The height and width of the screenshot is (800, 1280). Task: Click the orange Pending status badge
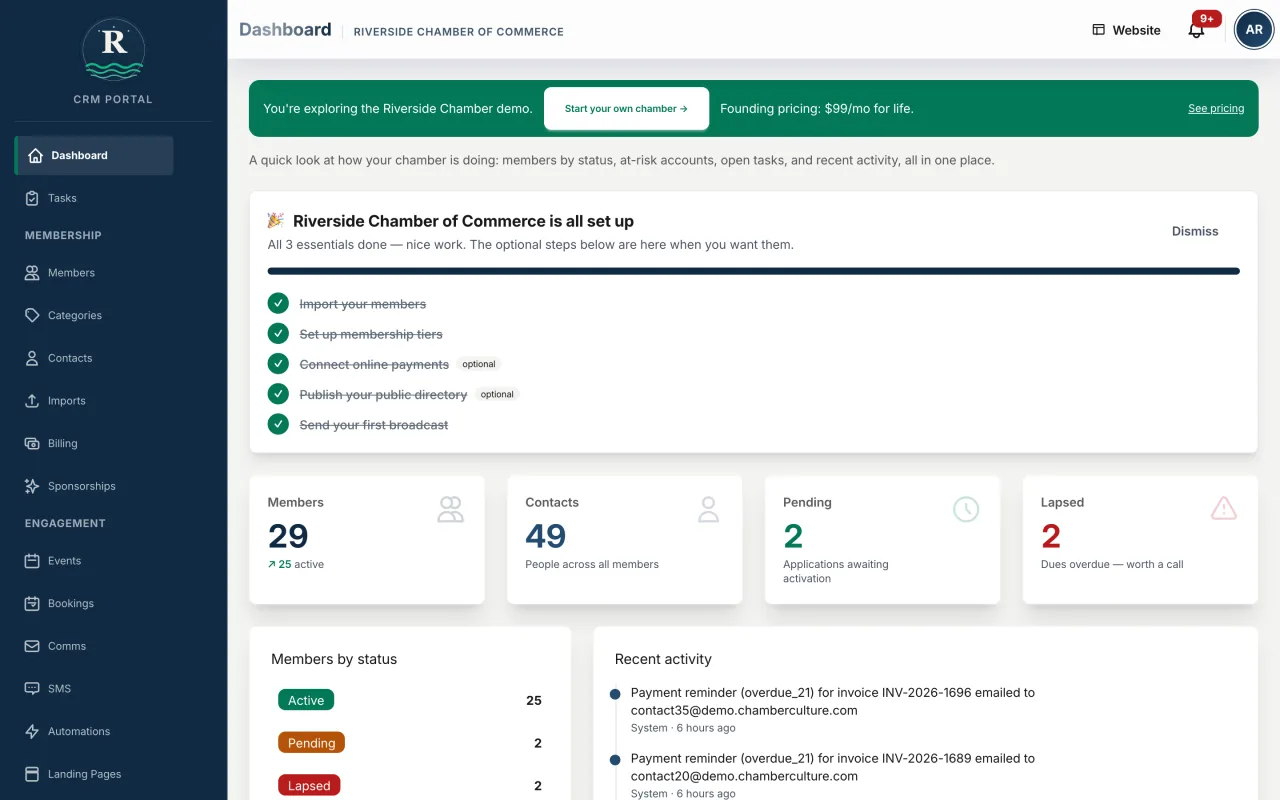(x=311, y=742)
